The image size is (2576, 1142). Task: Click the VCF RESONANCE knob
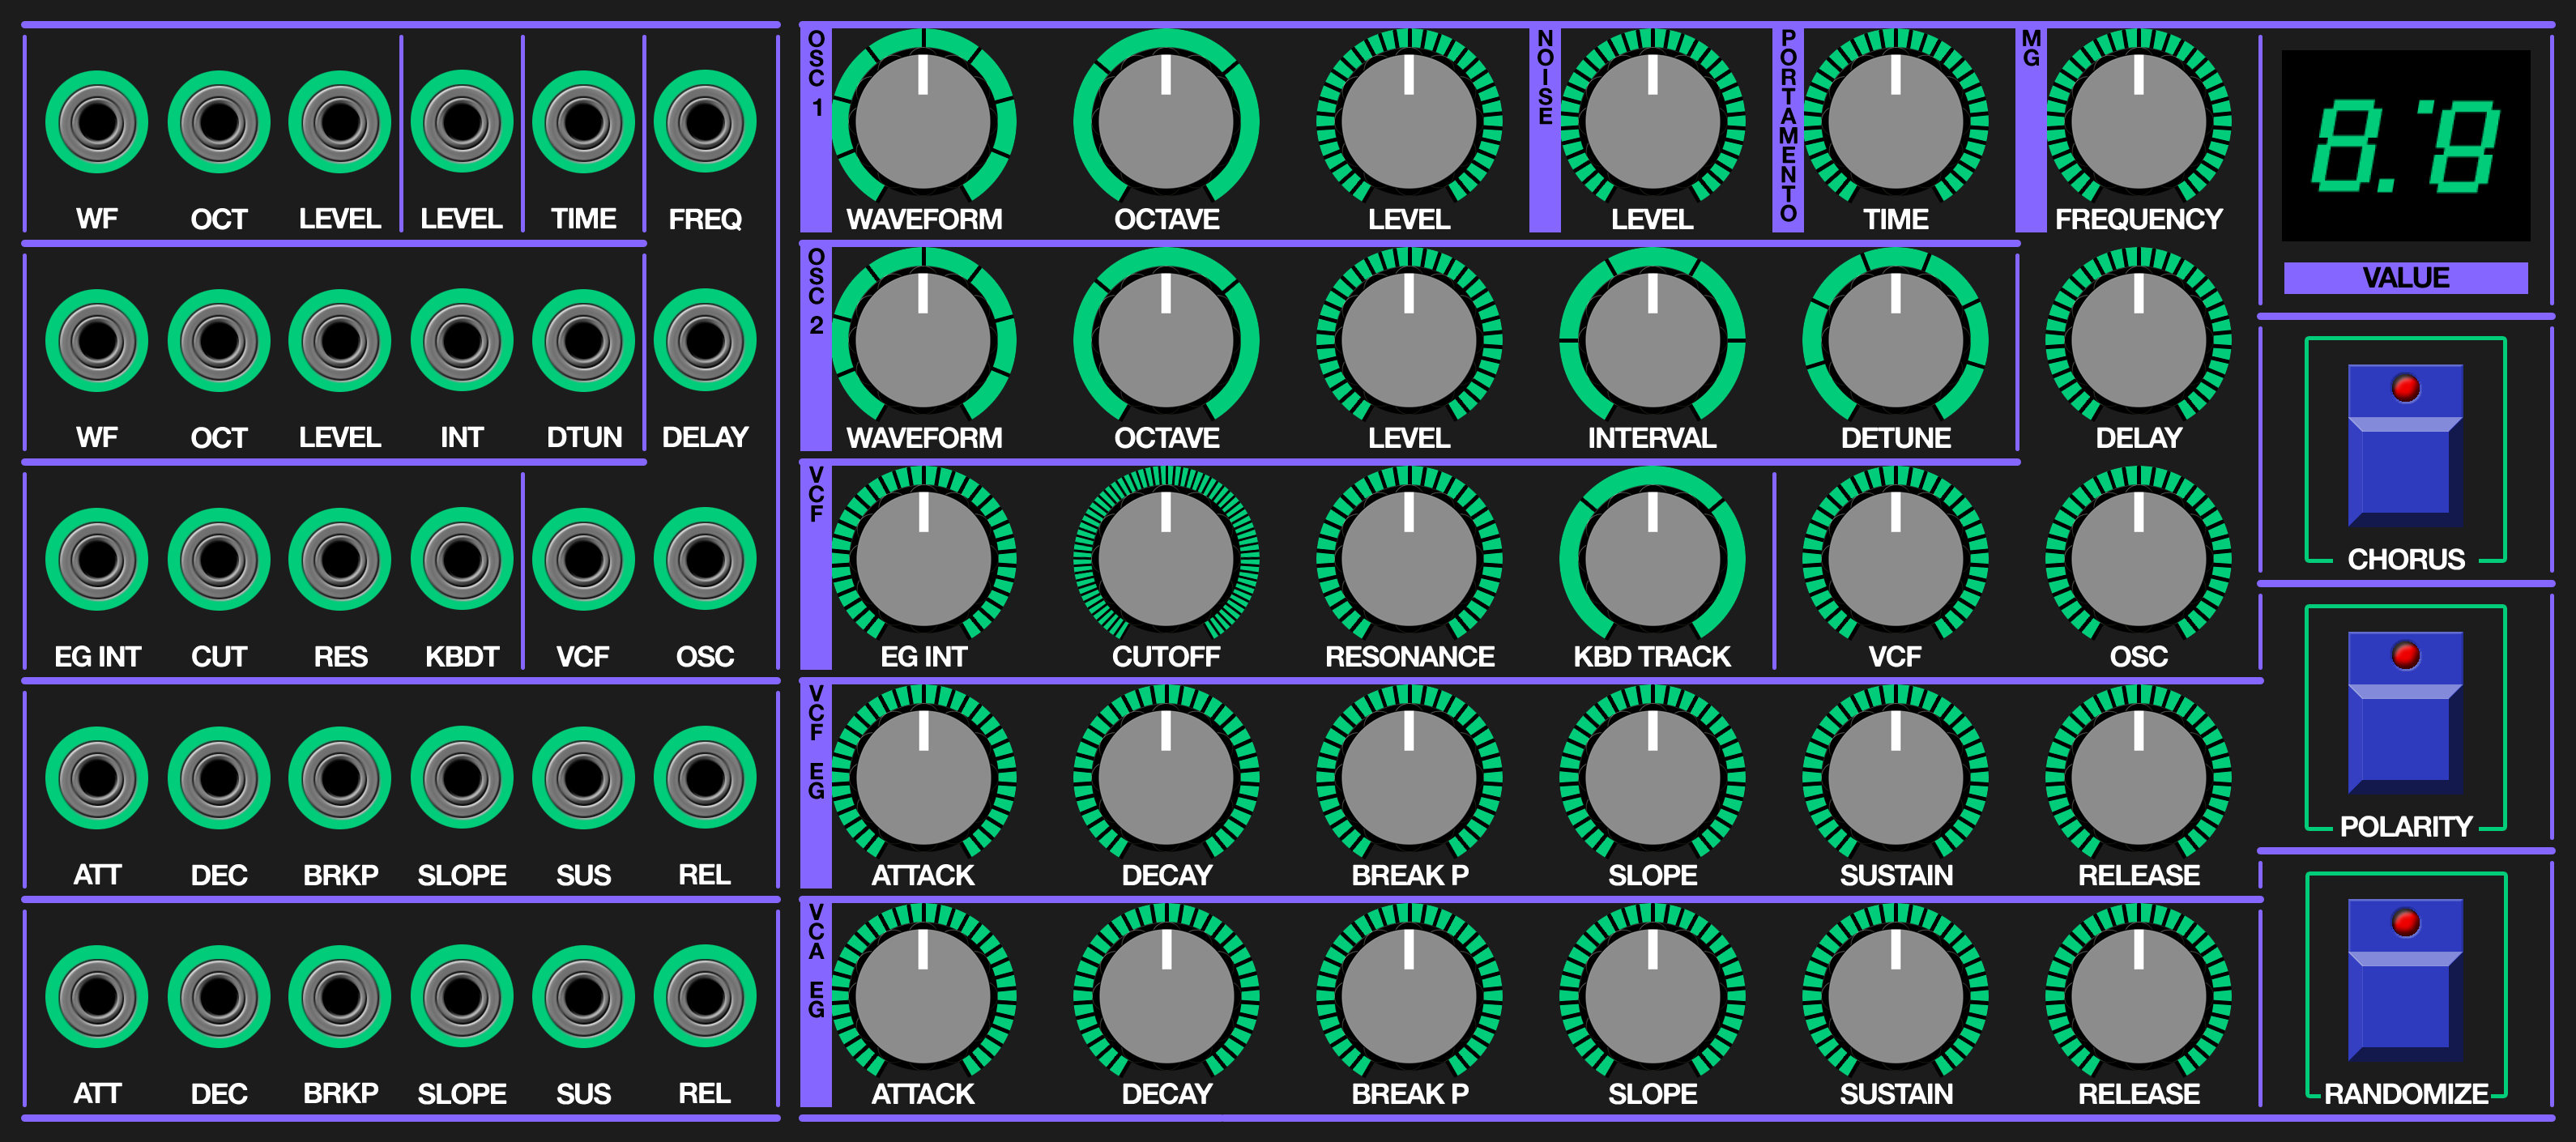(x=1409, y=560)
